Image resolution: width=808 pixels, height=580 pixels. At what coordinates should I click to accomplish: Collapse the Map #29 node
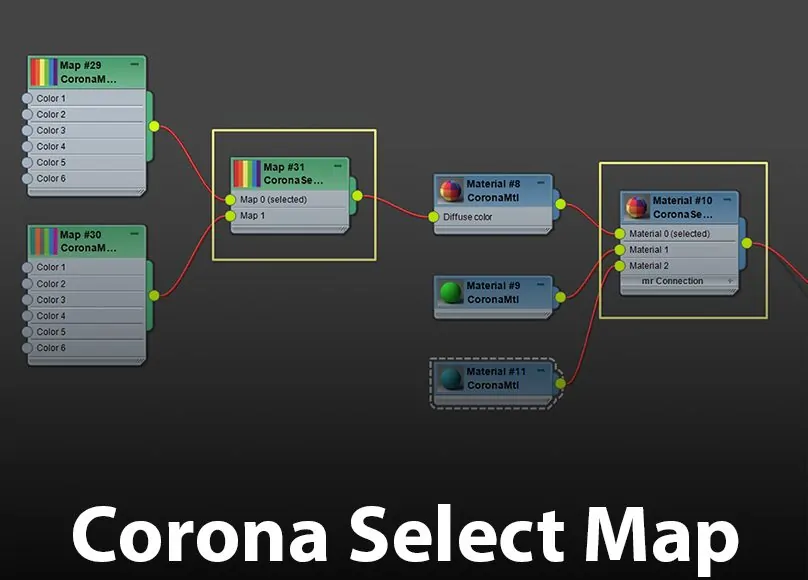pos(135,64)
